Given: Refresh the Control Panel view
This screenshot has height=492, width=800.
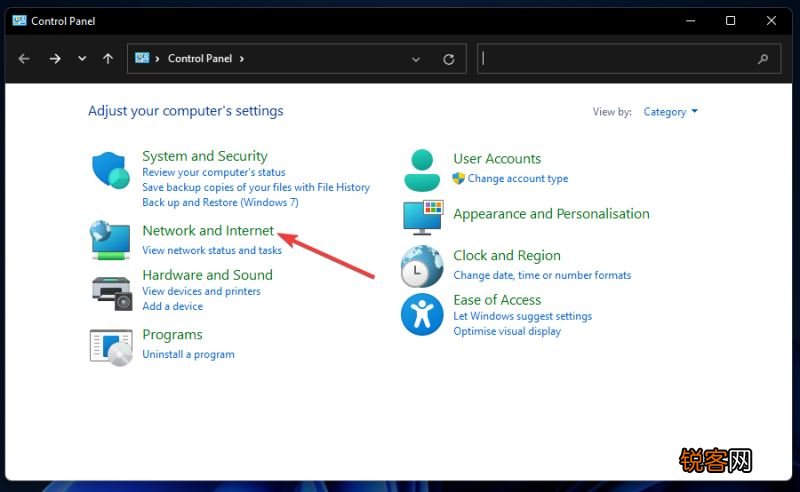Looking at the screenshot, I should 448,59.
